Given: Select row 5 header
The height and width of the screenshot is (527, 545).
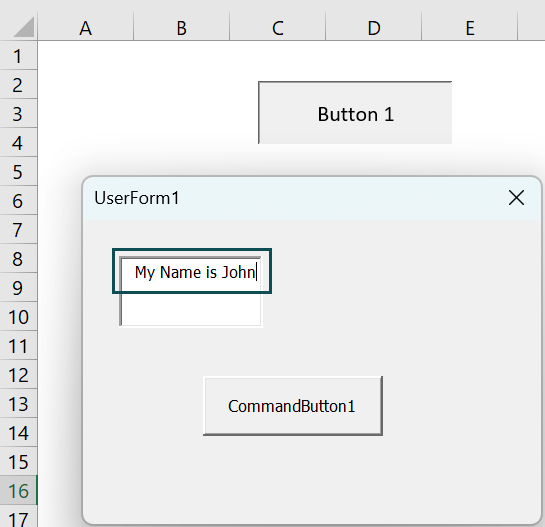Looking at the screenshot, I should point(18,171).
